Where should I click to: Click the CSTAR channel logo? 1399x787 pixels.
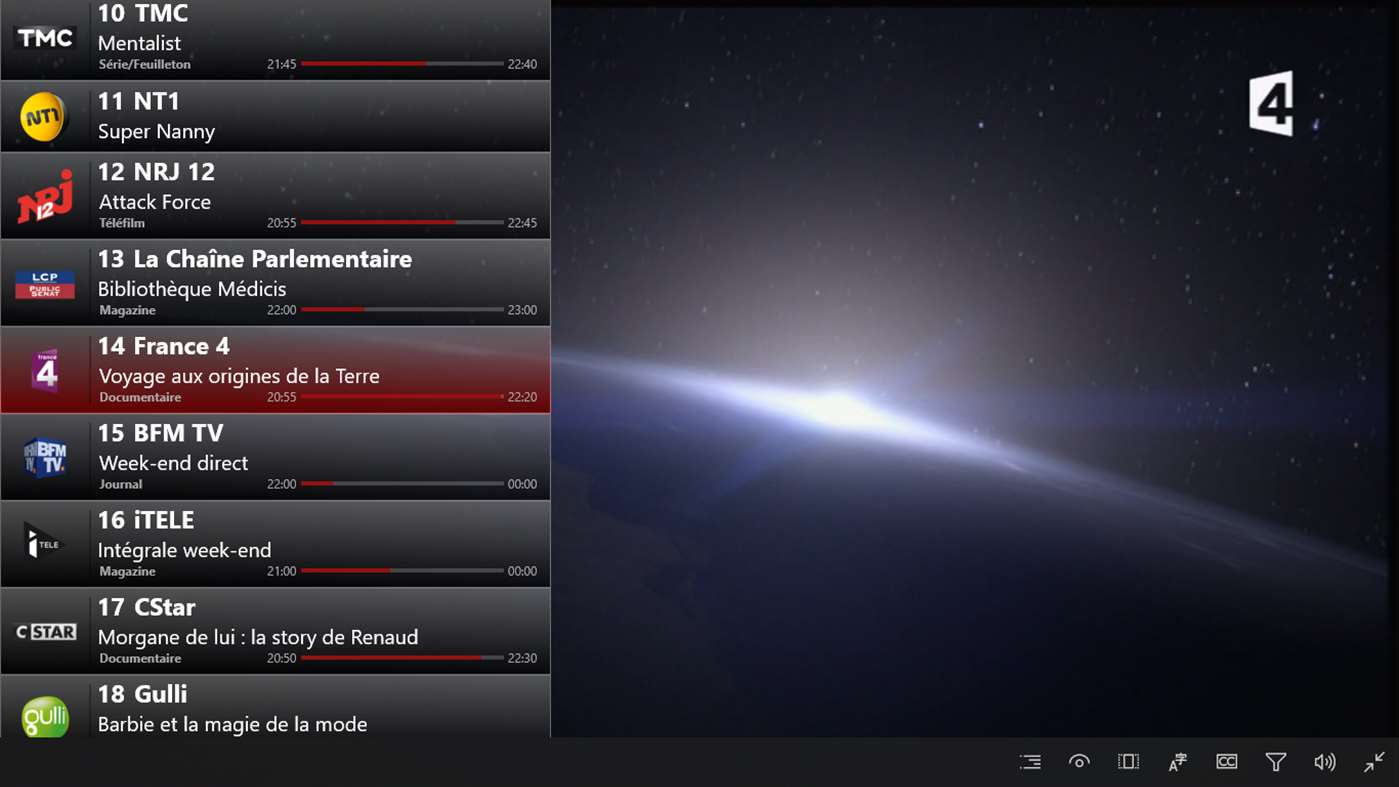45,632
